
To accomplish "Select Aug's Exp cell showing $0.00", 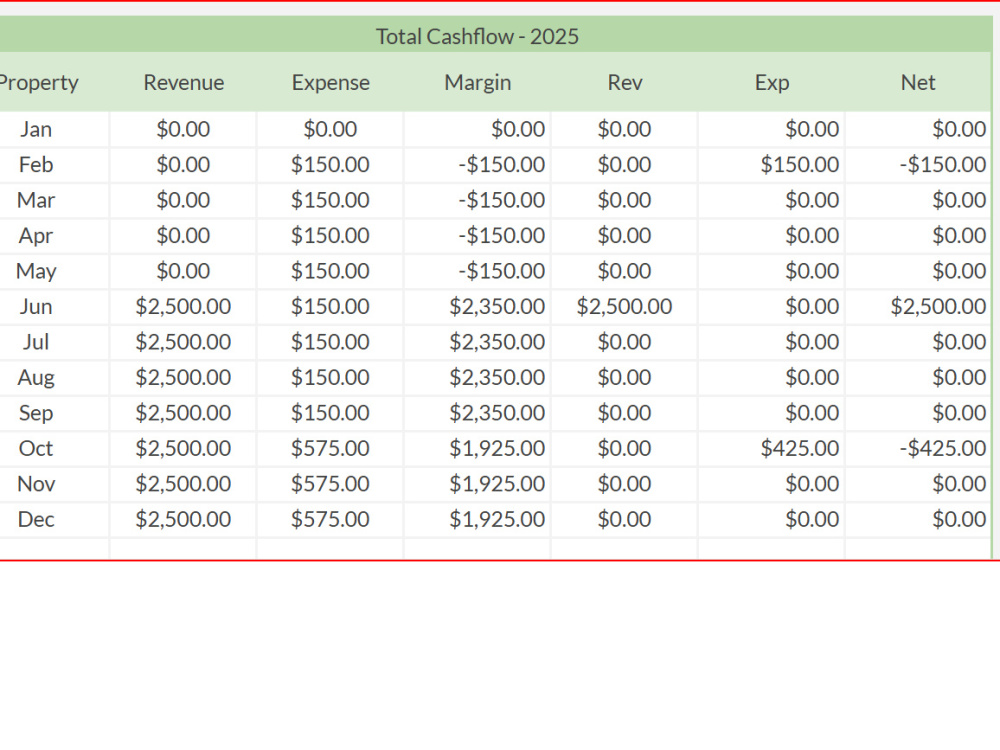I will [x=772, y=378].
